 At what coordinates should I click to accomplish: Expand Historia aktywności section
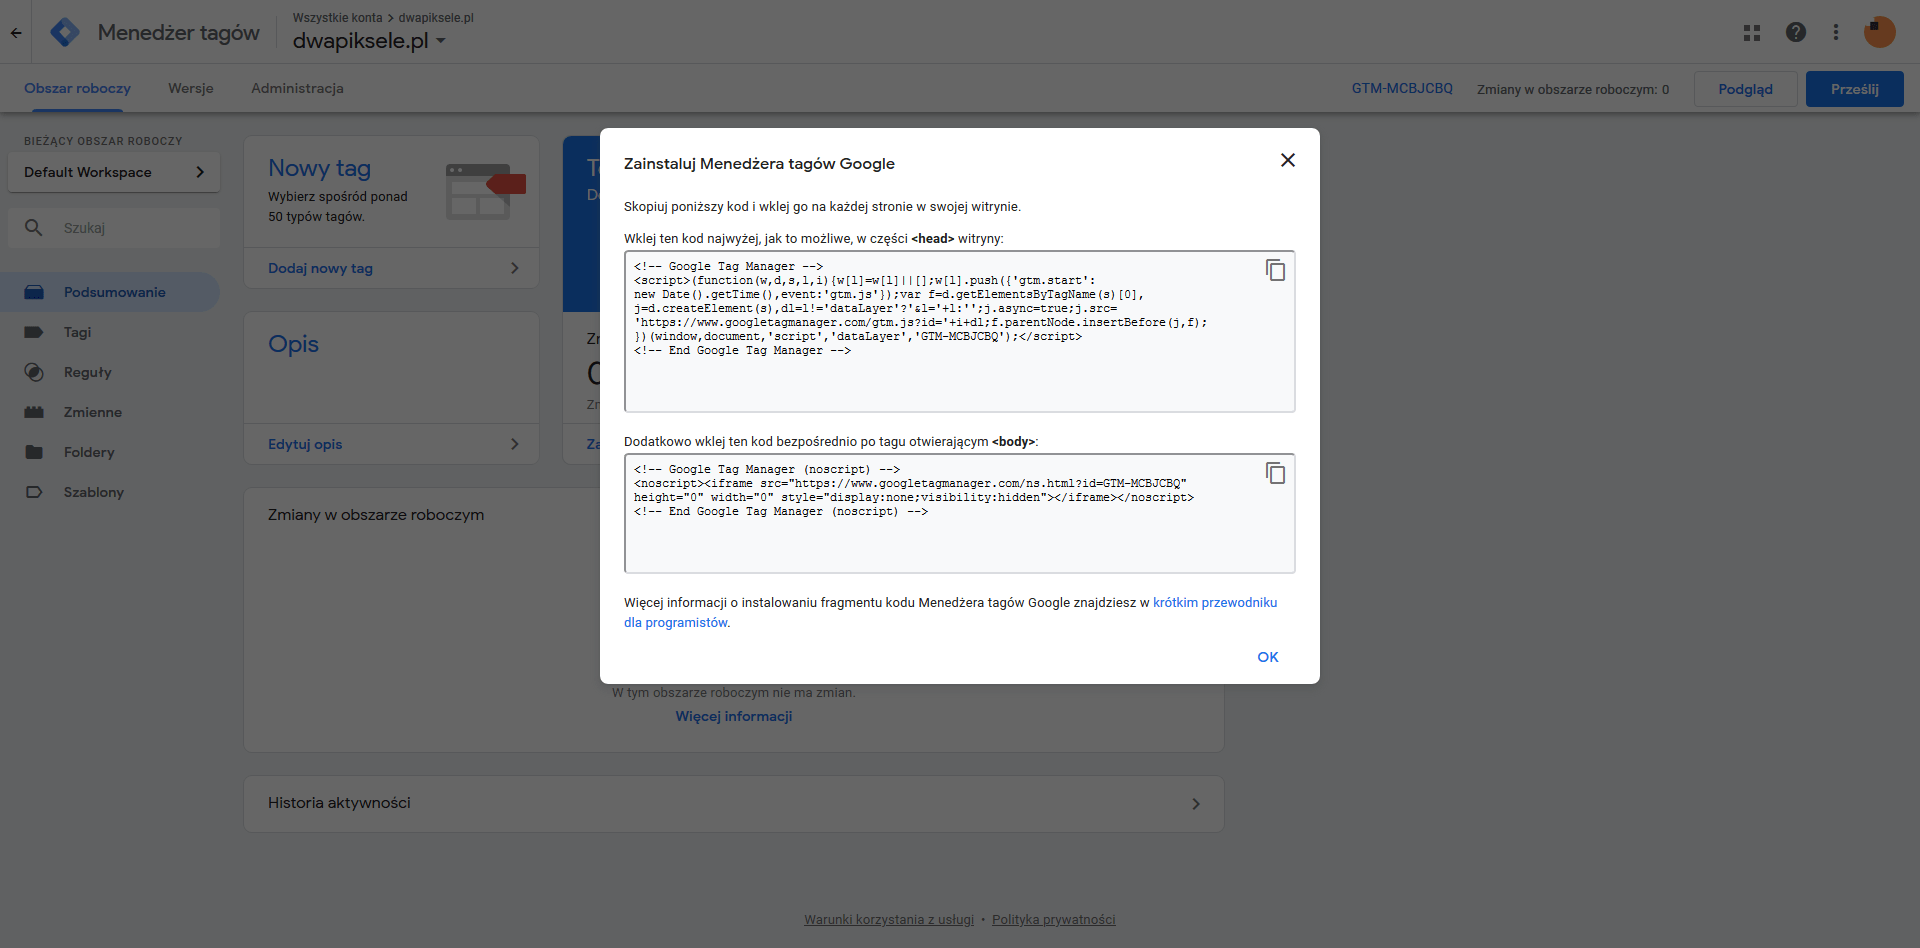733,804
